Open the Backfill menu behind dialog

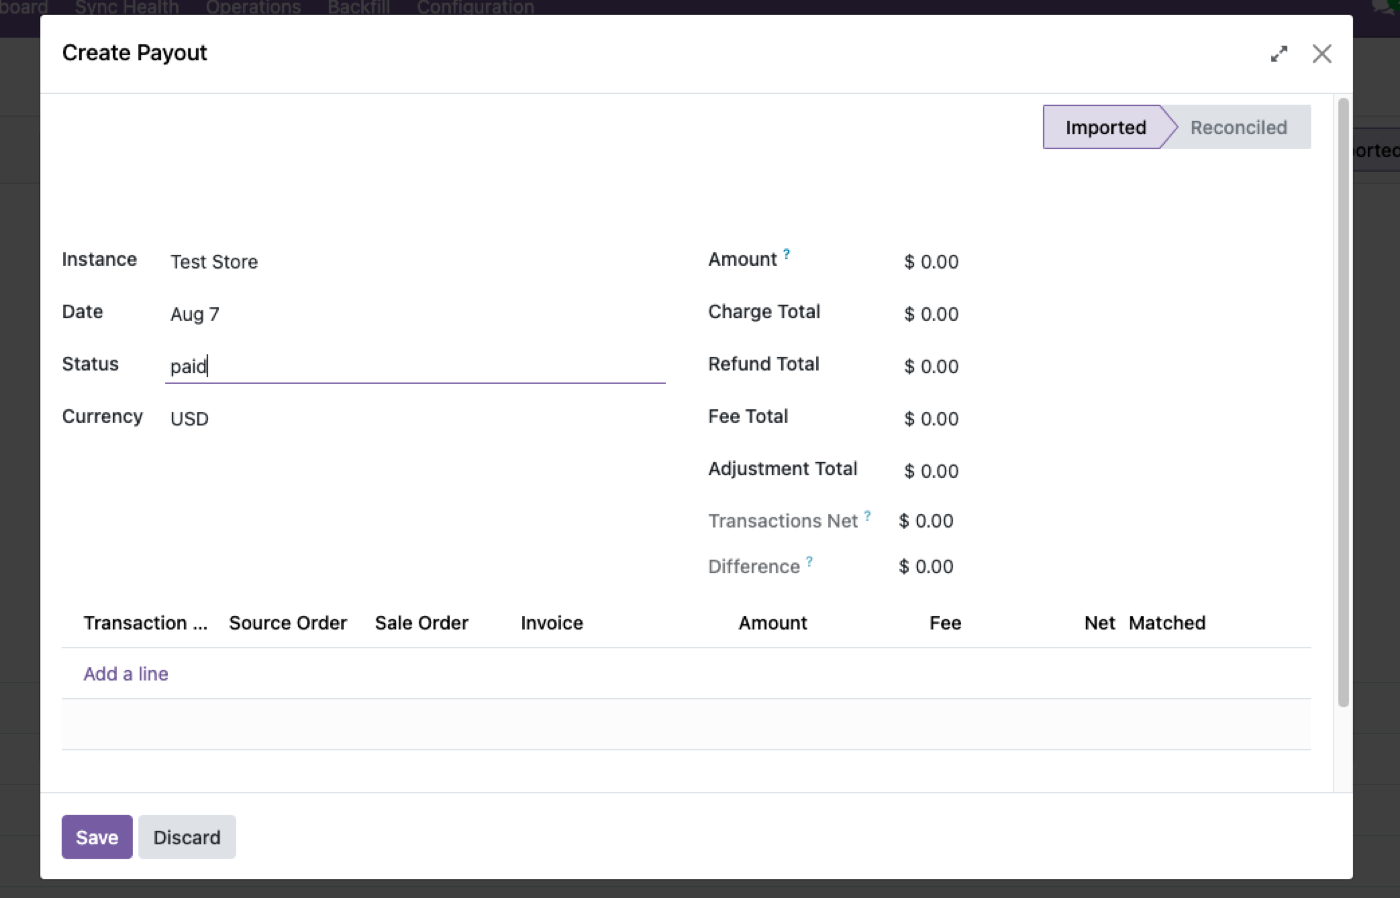click(x=359, y=7)
